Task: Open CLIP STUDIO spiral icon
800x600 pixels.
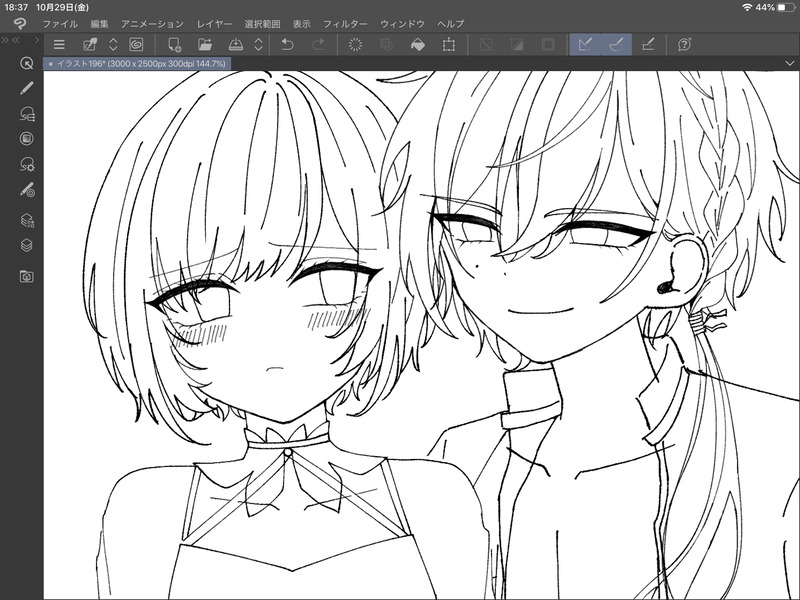Action: [136, 45]
